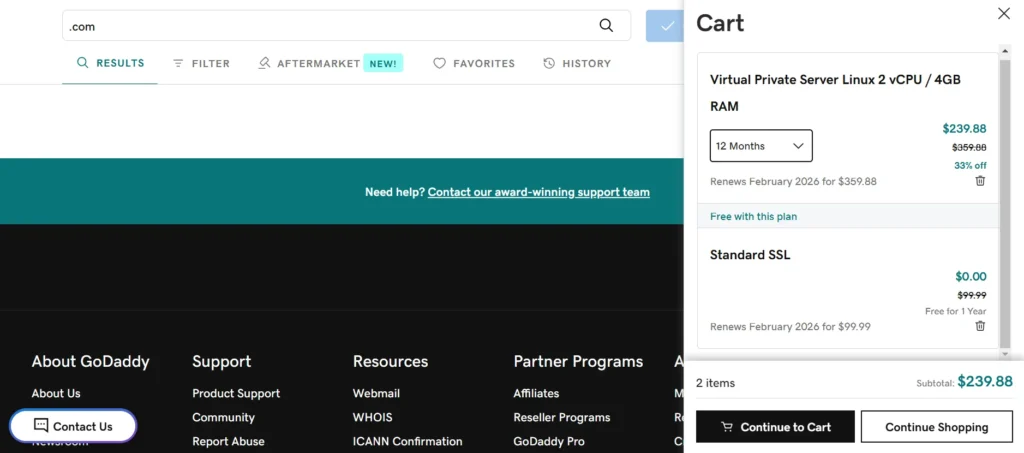Open the Webmail footer link
Screen dimensions: 1024x453
pyautogui.click(x=376, y=393)
